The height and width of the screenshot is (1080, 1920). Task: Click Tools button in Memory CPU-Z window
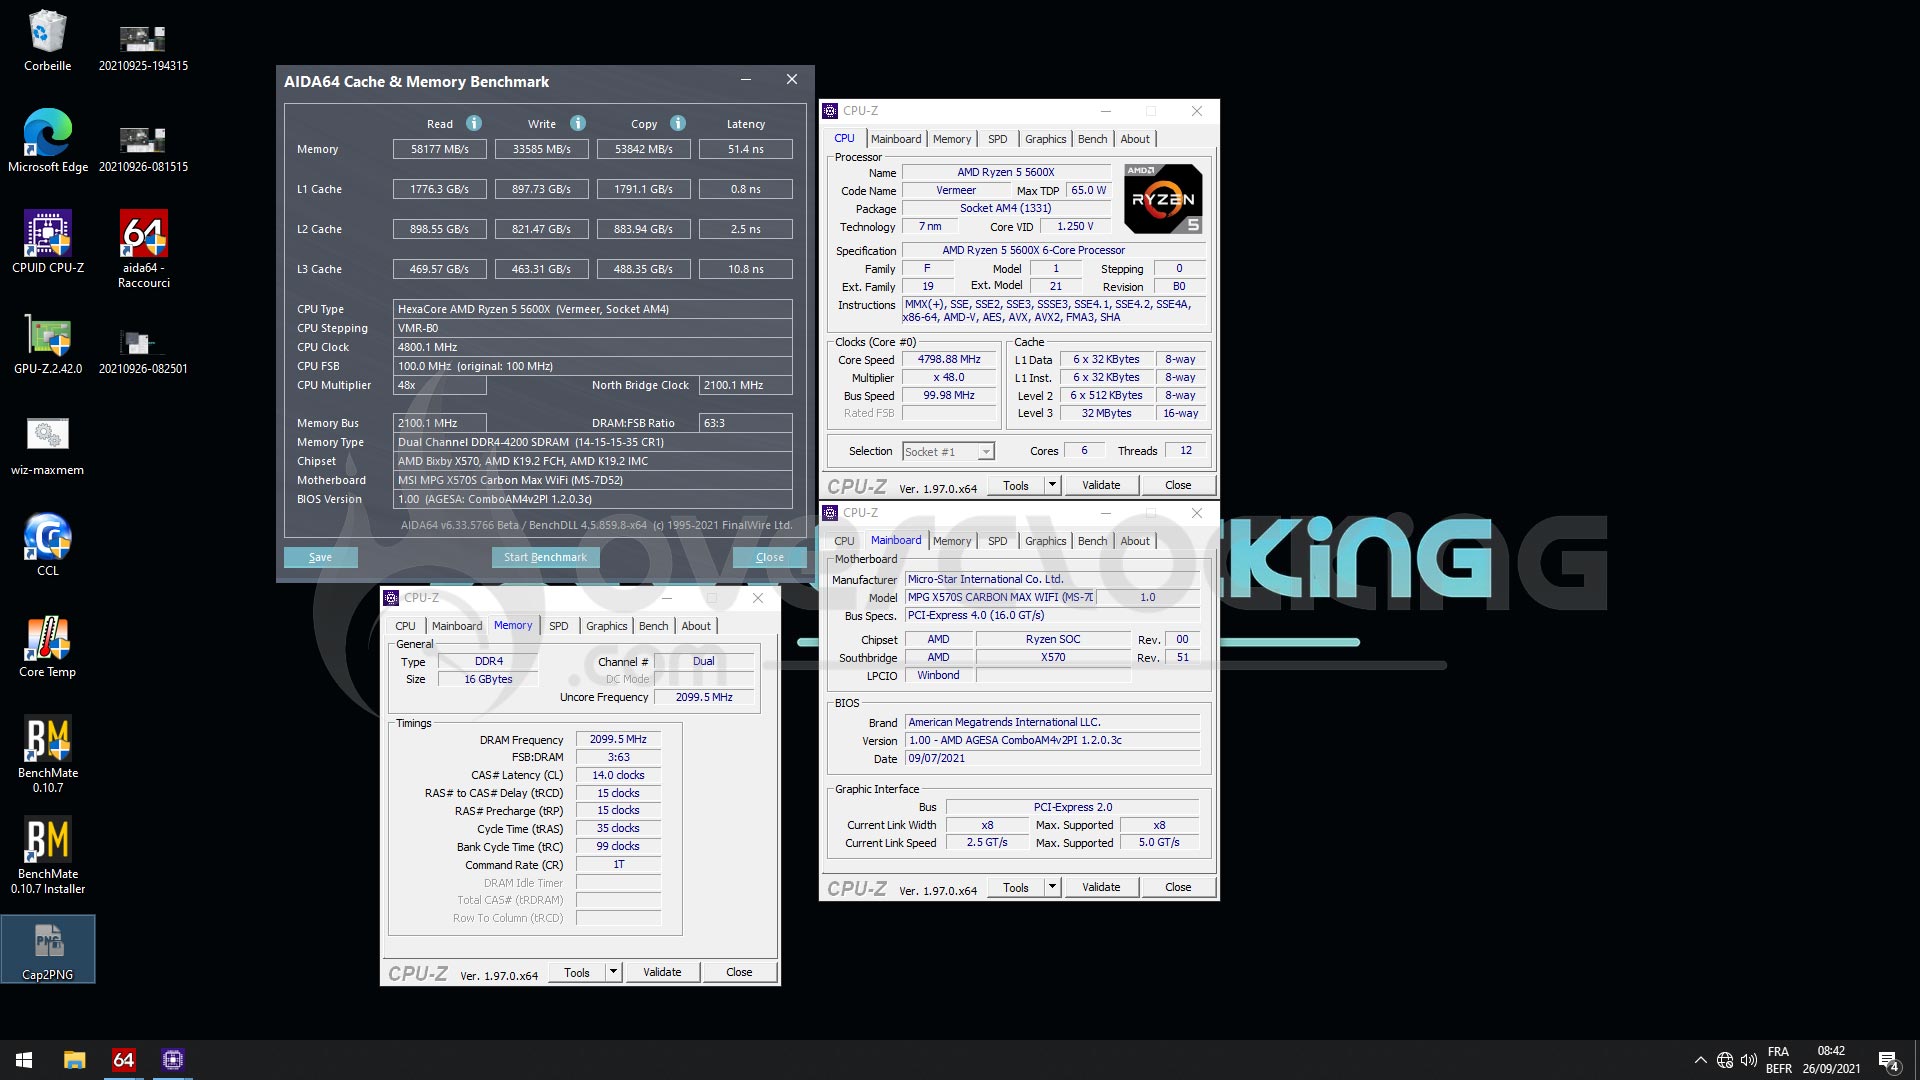pyautogui.click(x=577, y=972)
